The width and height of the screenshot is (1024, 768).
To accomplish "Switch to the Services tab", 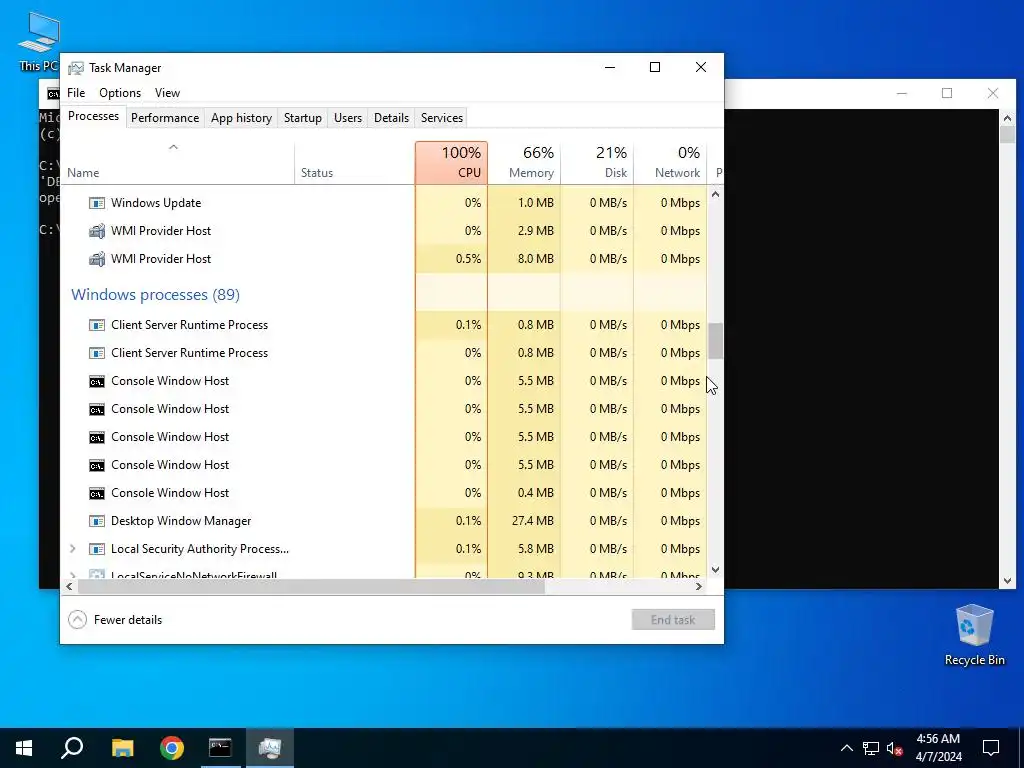I will click(441, 118).
